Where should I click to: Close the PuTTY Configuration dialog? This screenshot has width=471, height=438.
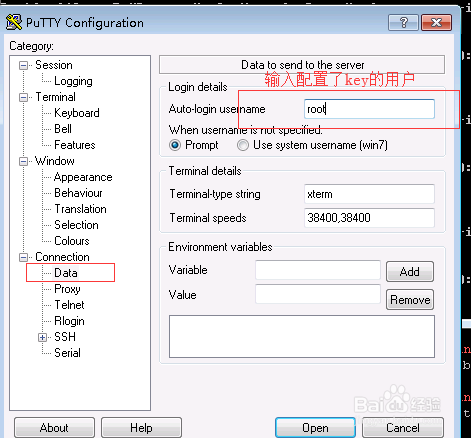[436, 23]
